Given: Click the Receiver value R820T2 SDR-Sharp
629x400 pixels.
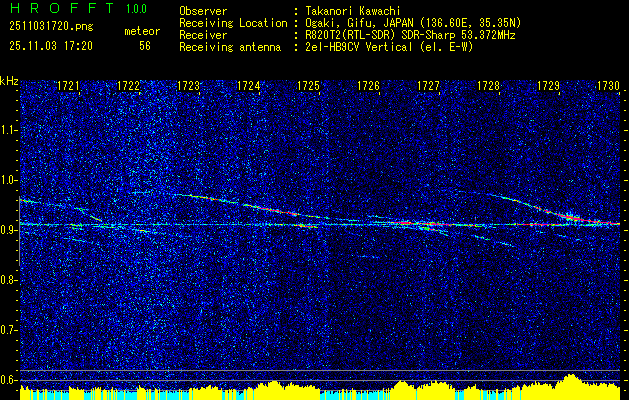Looking at the screenshot, I should pos(410,35).
